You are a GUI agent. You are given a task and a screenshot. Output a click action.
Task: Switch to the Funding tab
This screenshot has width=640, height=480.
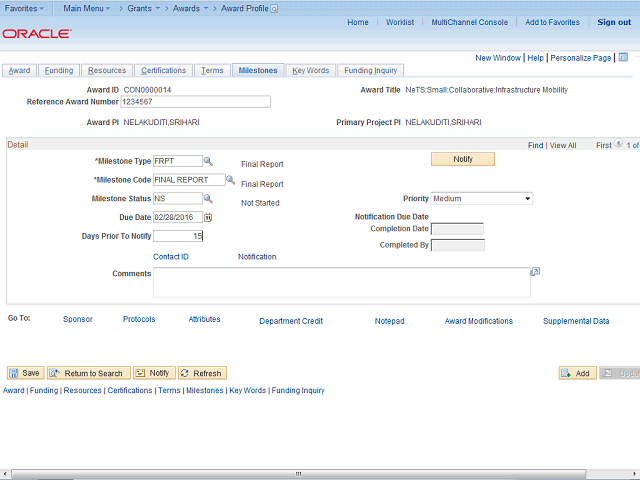pyautogui.click(x=59, y=71)
